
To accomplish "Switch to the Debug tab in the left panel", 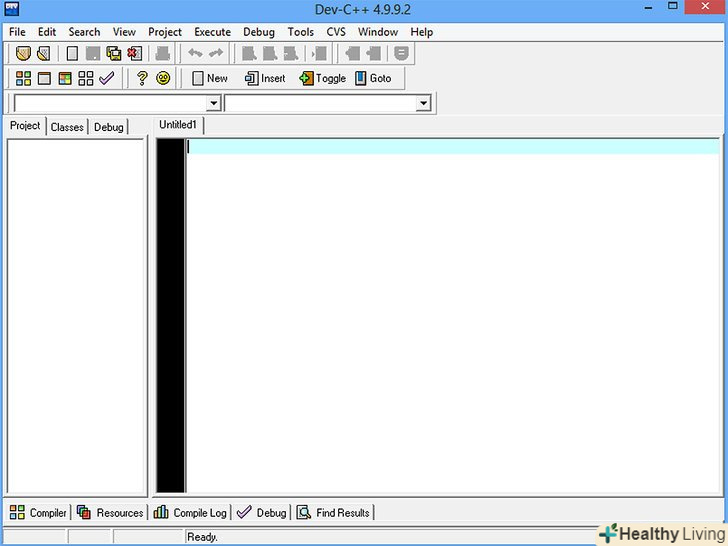I will coord(109,127).
